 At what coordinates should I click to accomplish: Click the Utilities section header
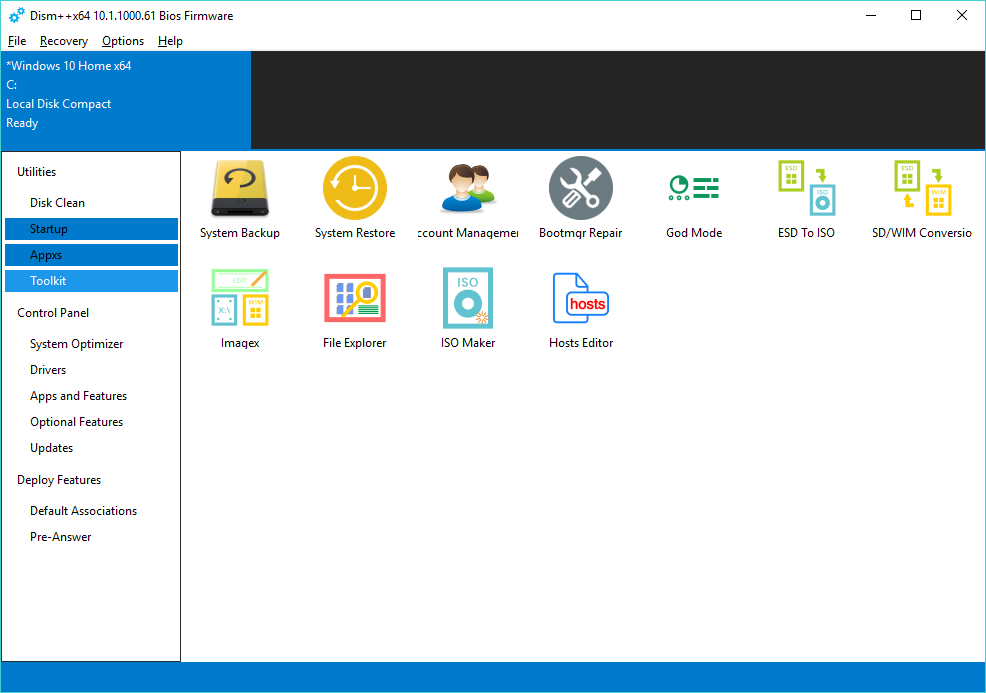coord(36,172)
